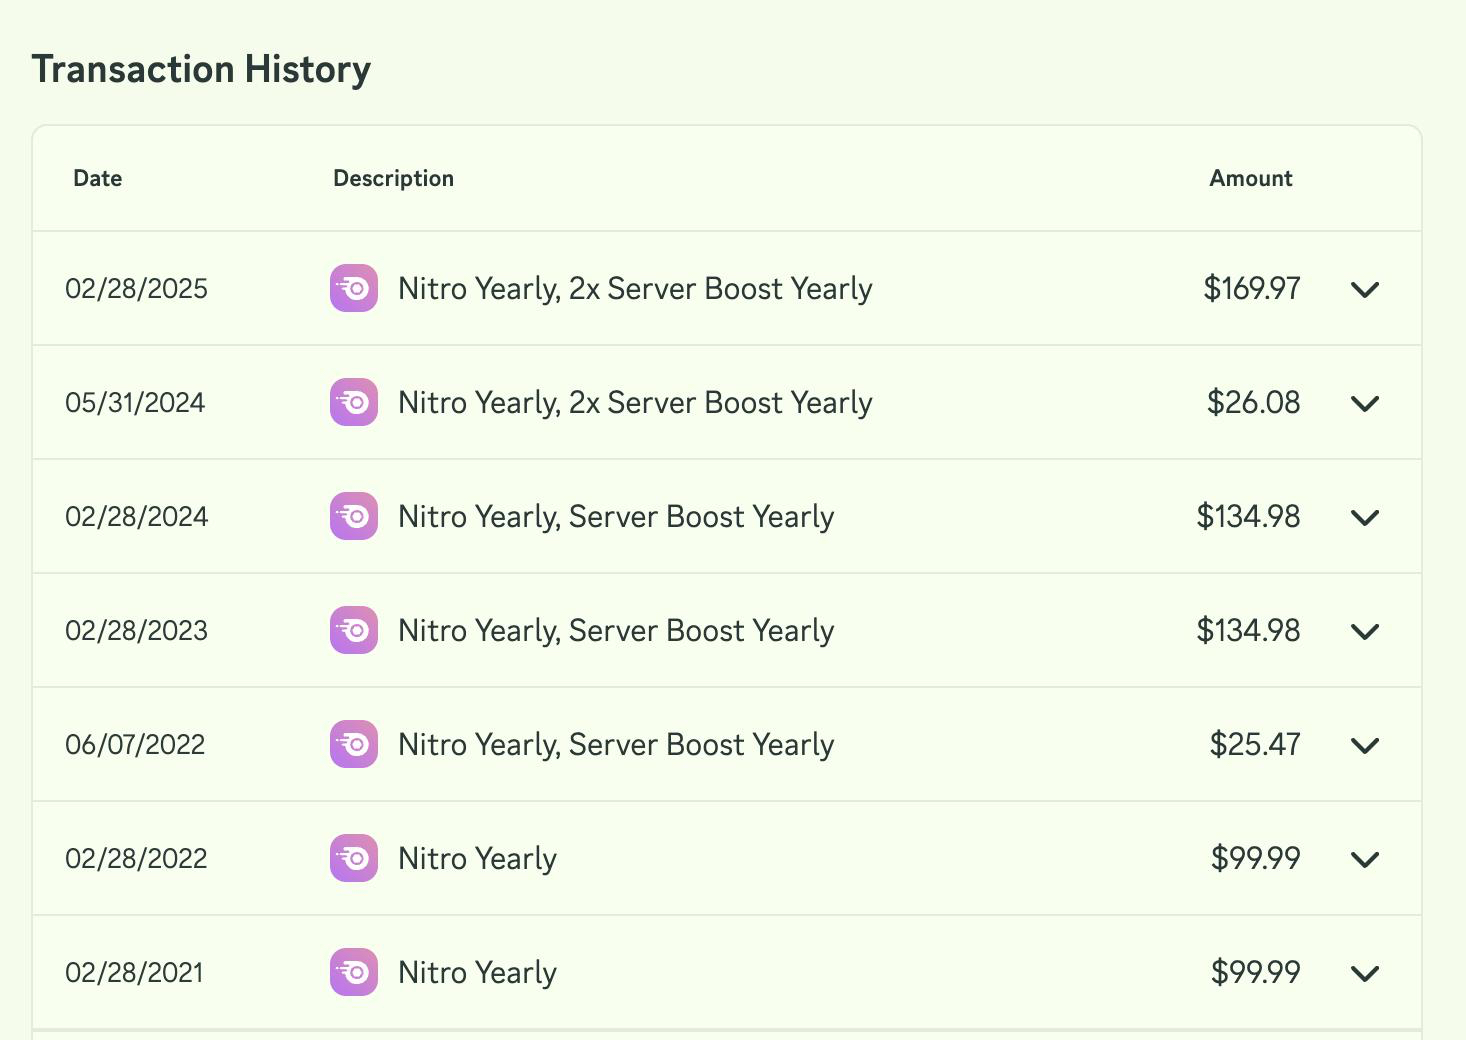Click Nitro icon on the 02/28/2022 transaction
1466x1040 pixels.
click(x=354, y=858)
